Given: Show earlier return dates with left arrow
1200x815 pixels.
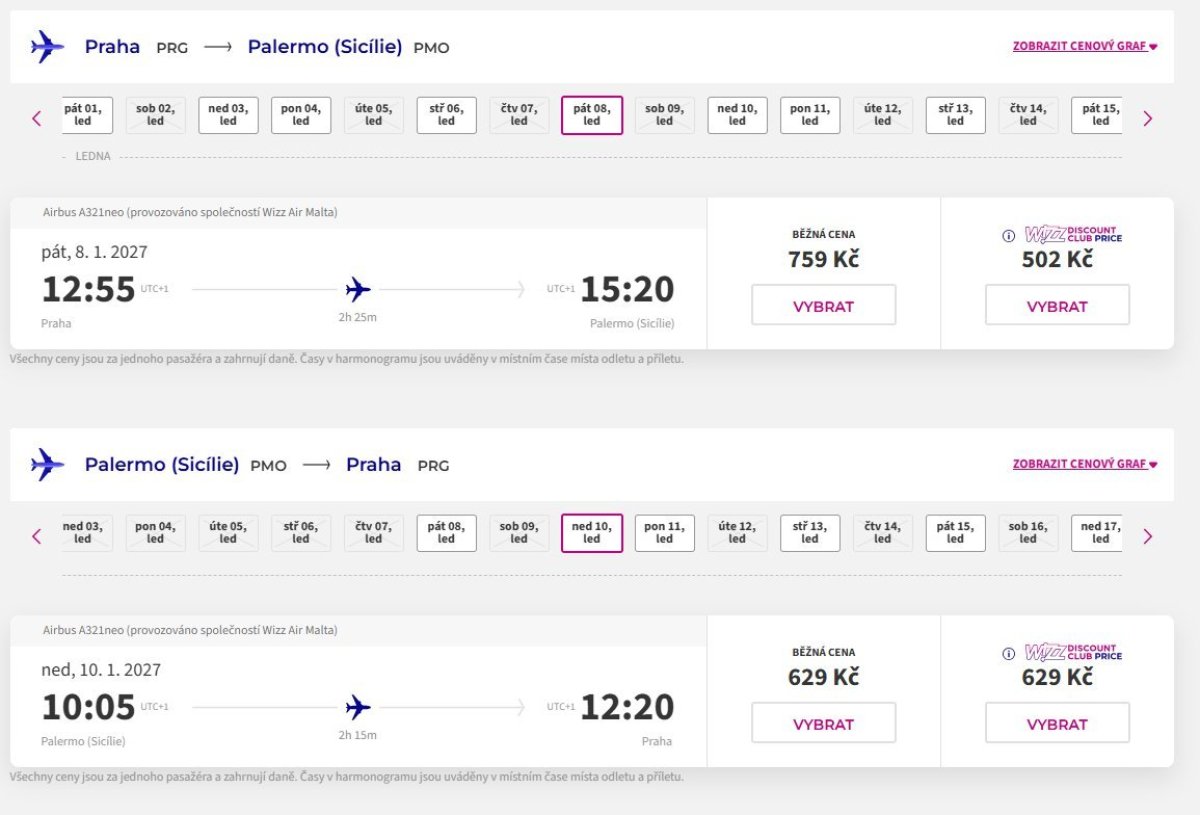Looking at the screenshot, I should pyautogui.click(x=37, y=536).
